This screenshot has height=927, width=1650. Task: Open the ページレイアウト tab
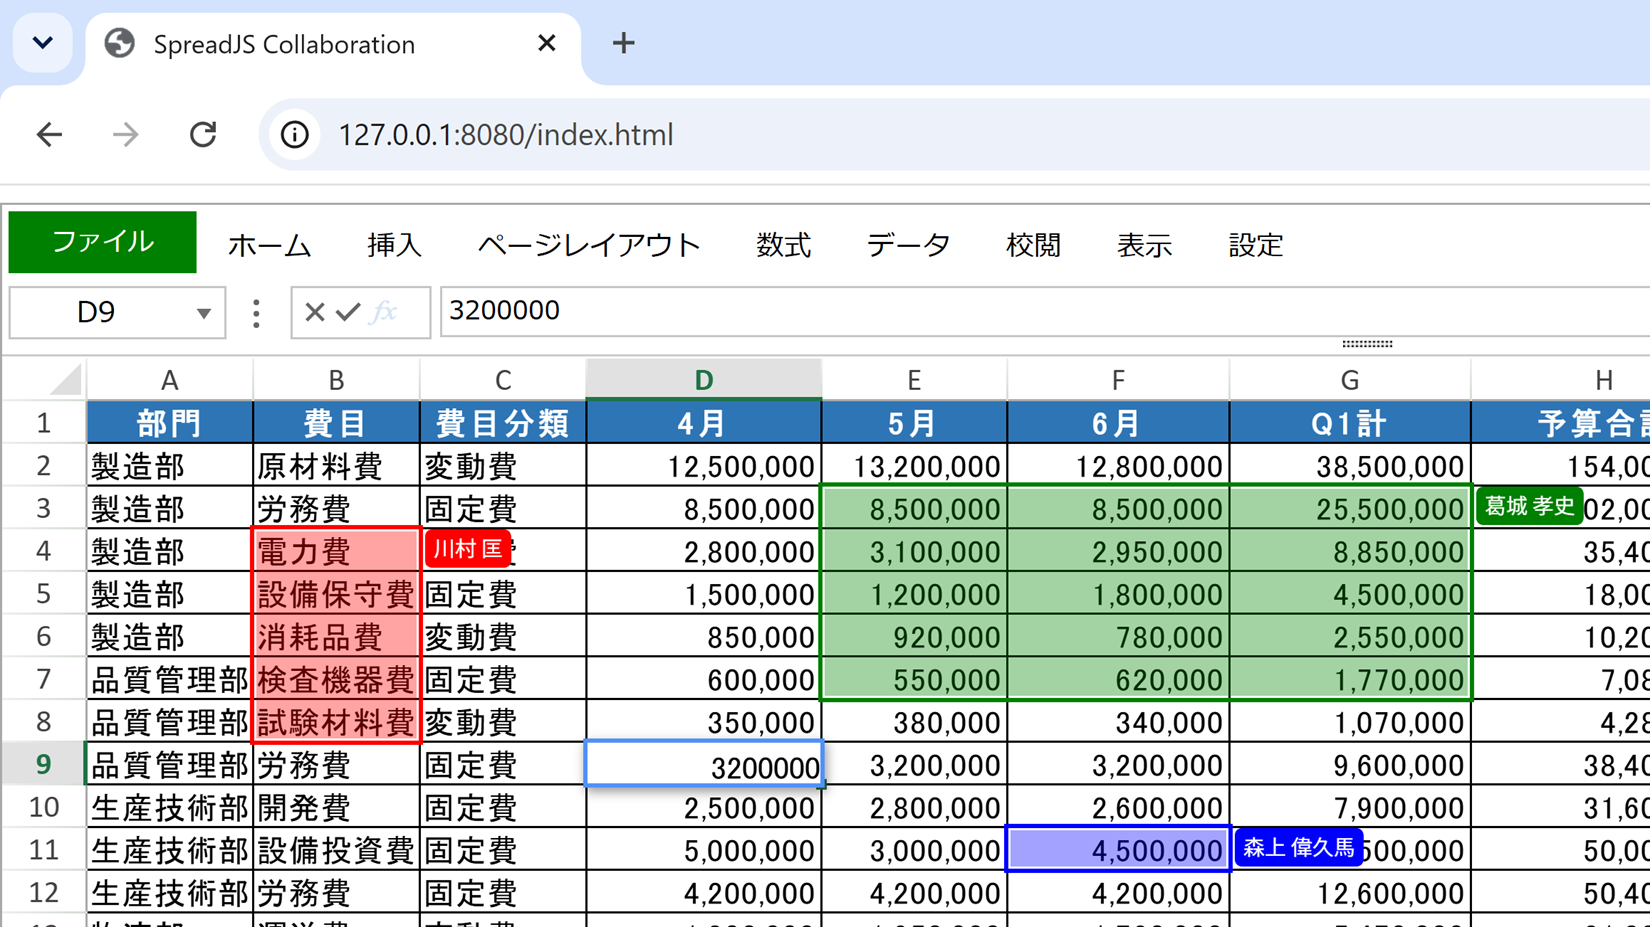pyautogui.click(x=589, y=245)
